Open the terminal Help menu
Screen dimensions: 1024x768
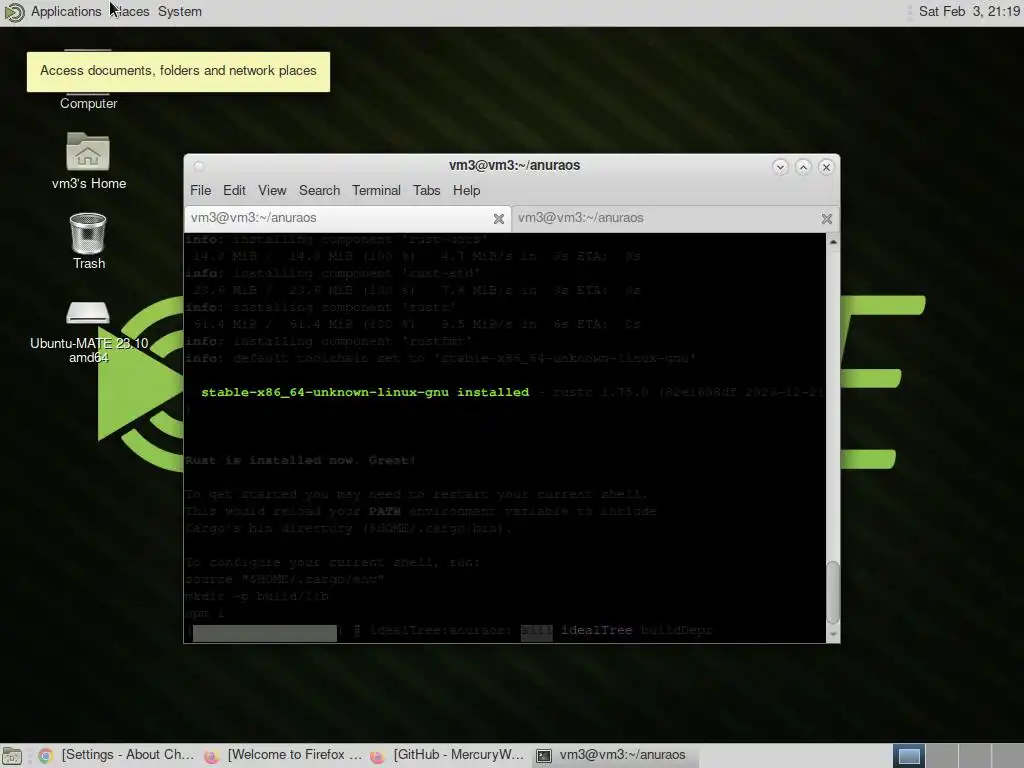466,190
